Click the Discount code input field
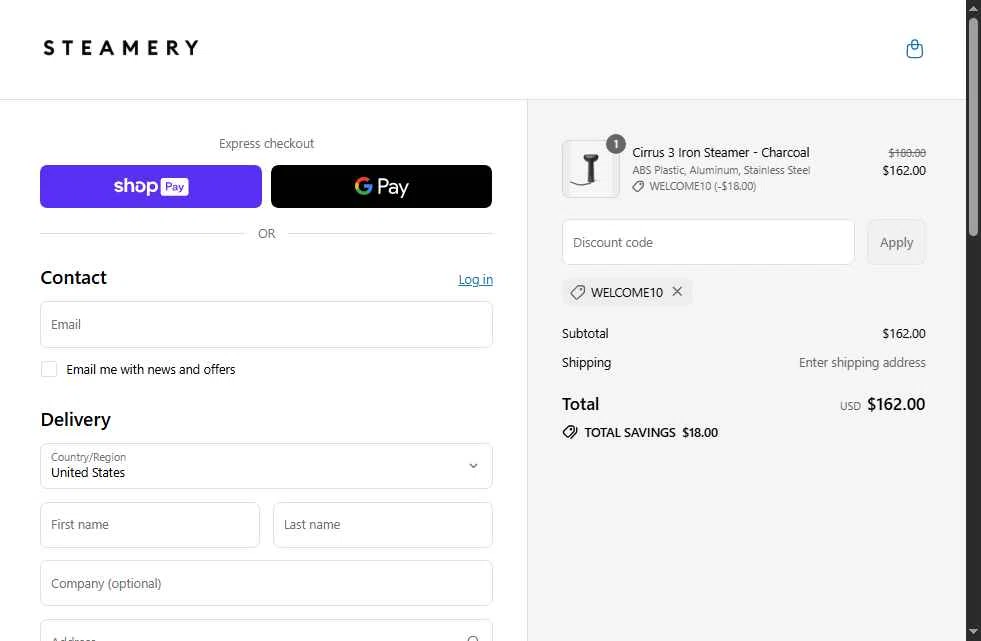Screen dimensions: 981x641 (708, 242)
